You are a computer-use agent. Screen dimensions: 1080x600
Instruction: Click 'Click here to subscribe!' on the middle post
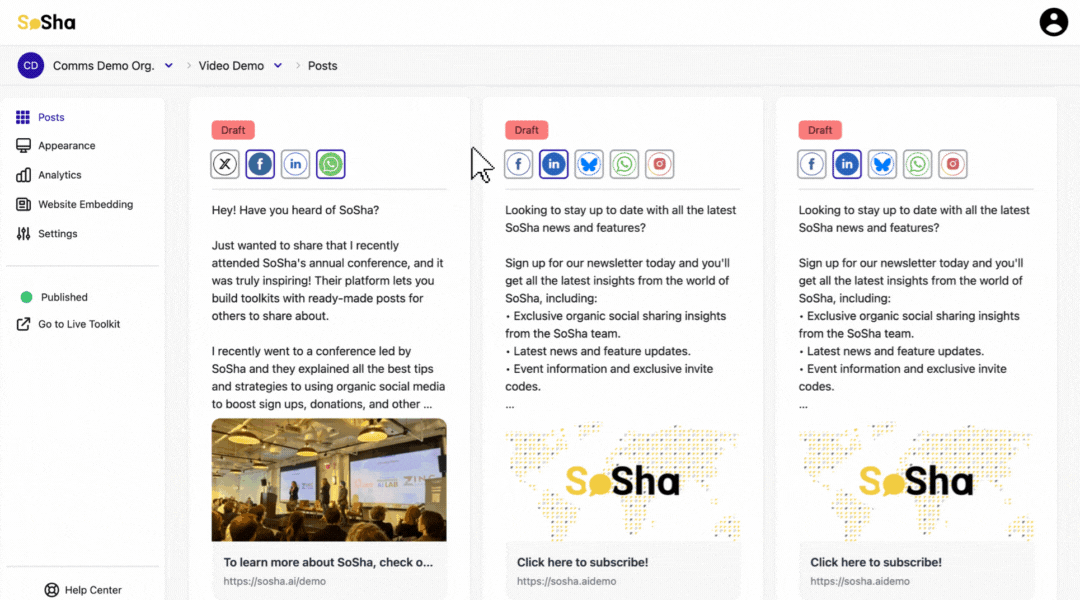click(582, 562)
